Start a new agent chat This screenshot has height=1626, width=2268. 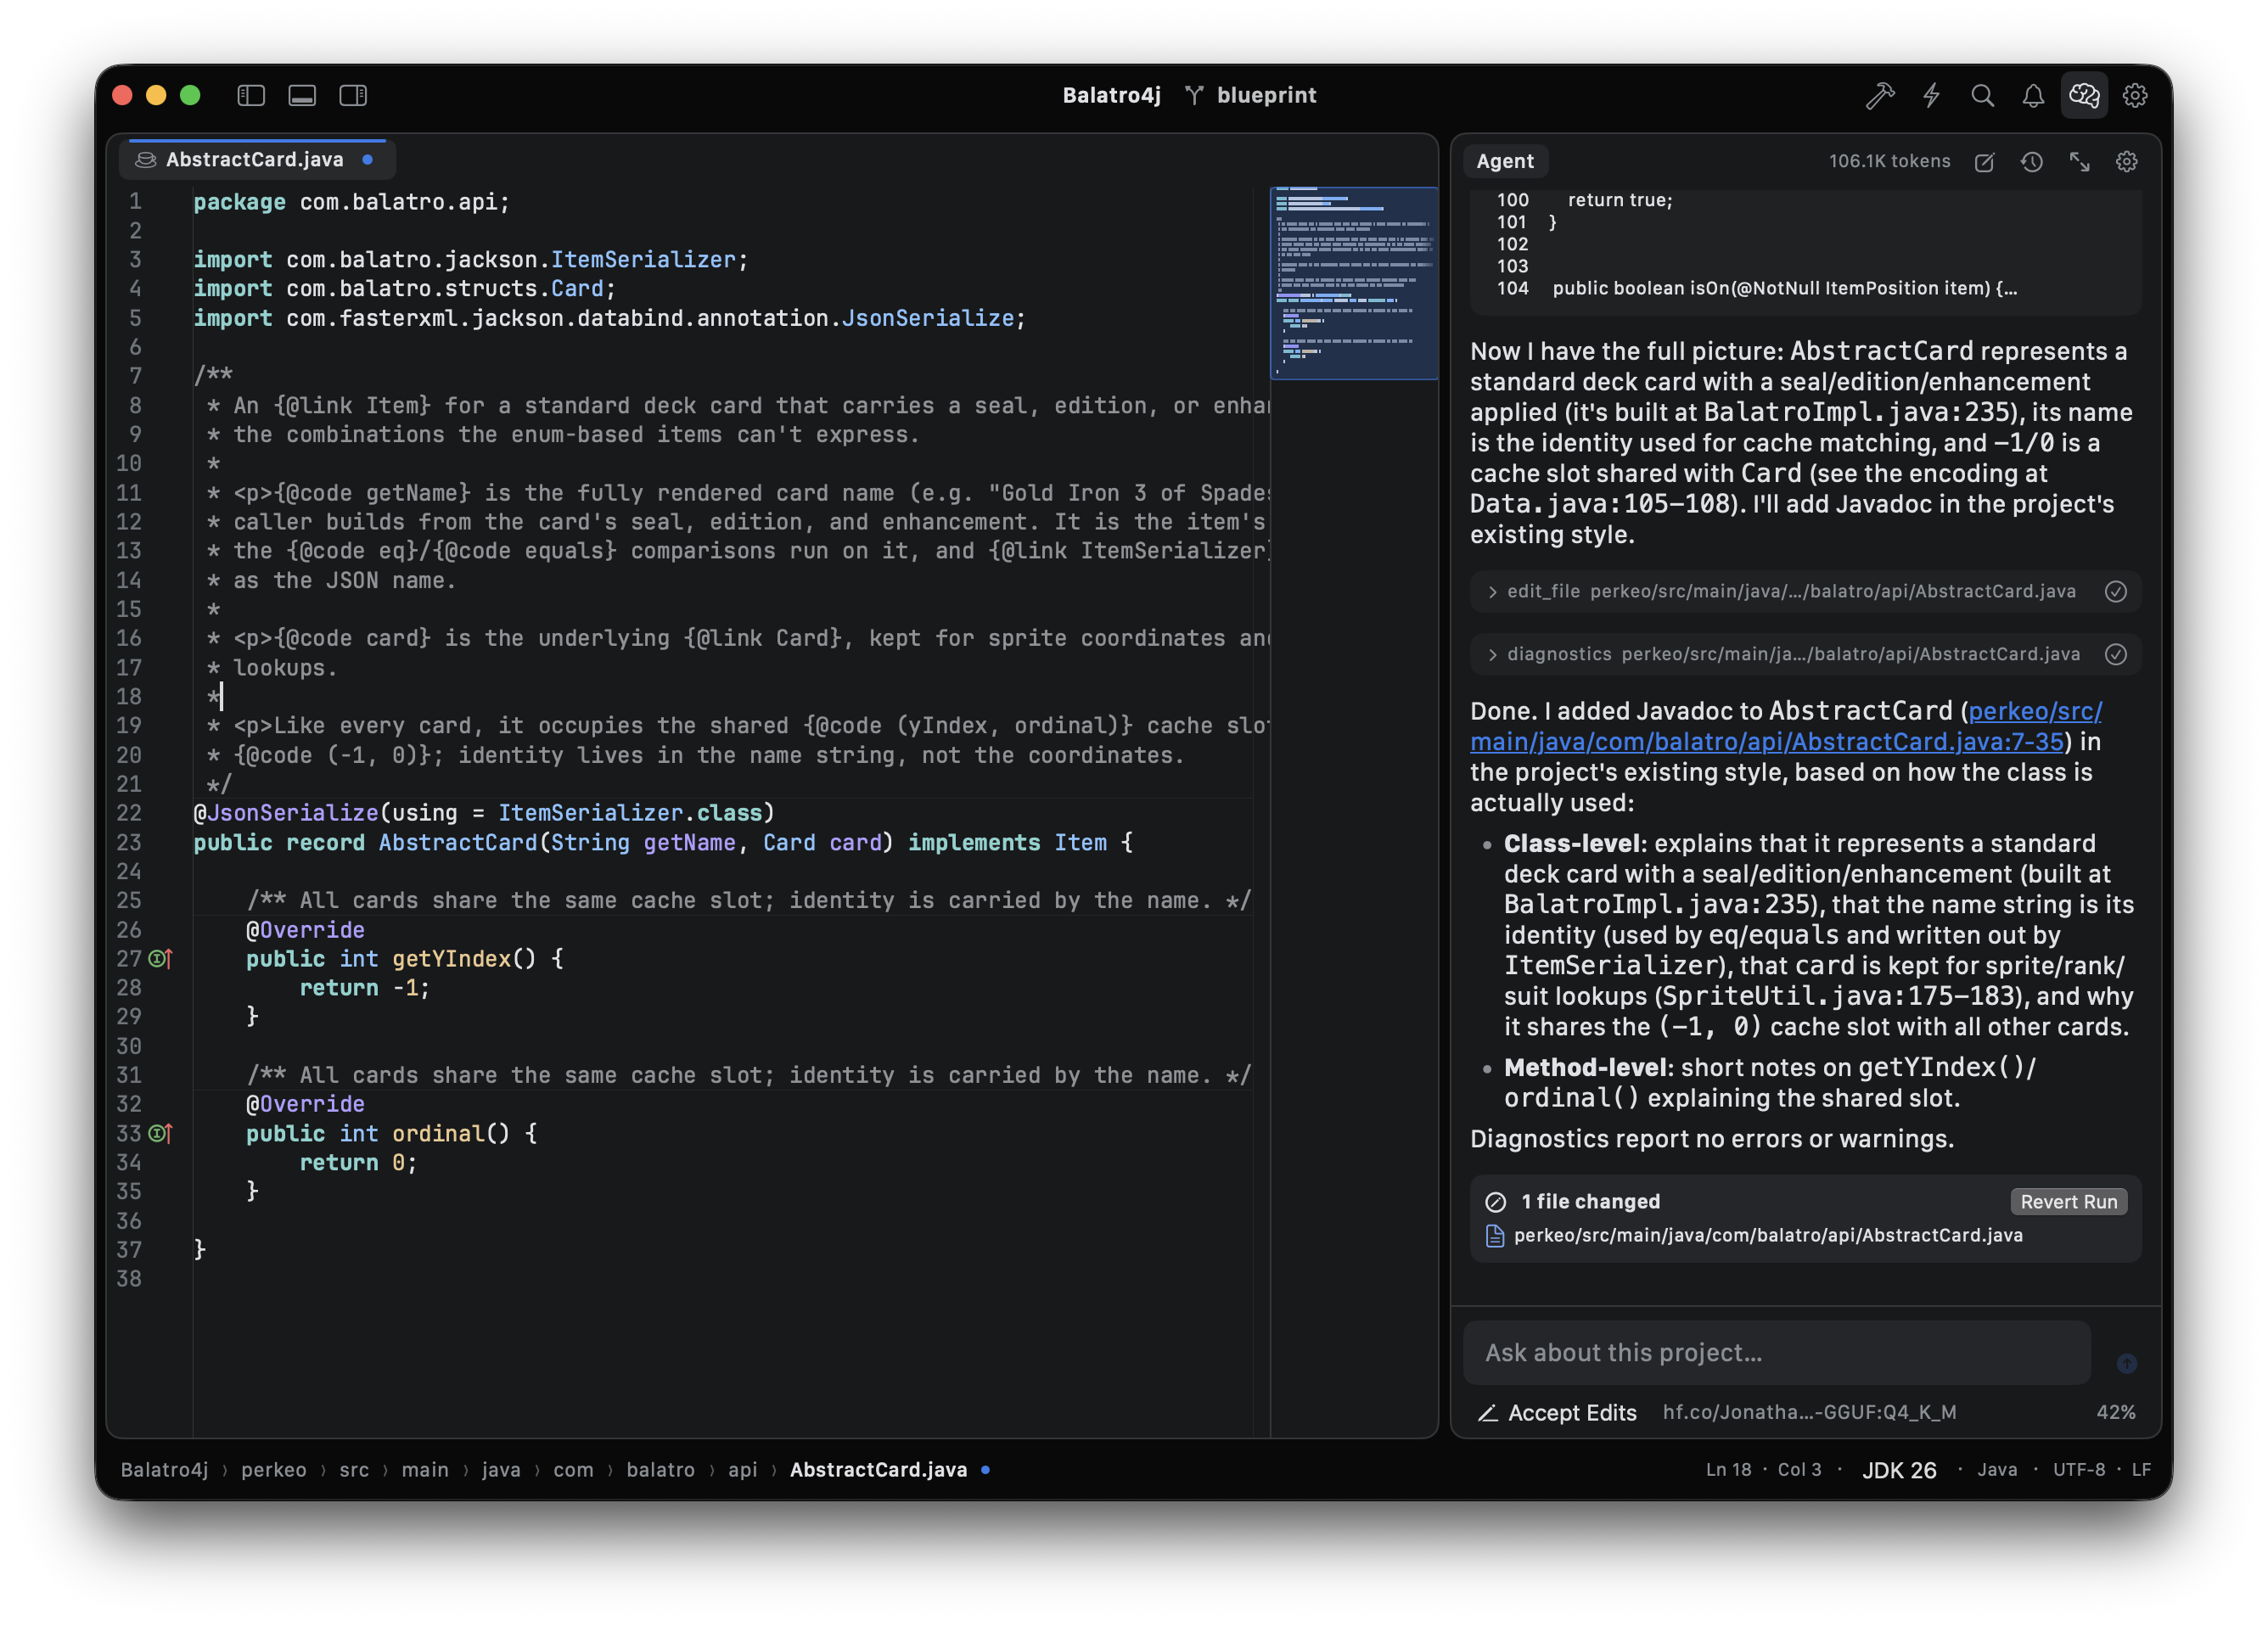[1984, 162]
